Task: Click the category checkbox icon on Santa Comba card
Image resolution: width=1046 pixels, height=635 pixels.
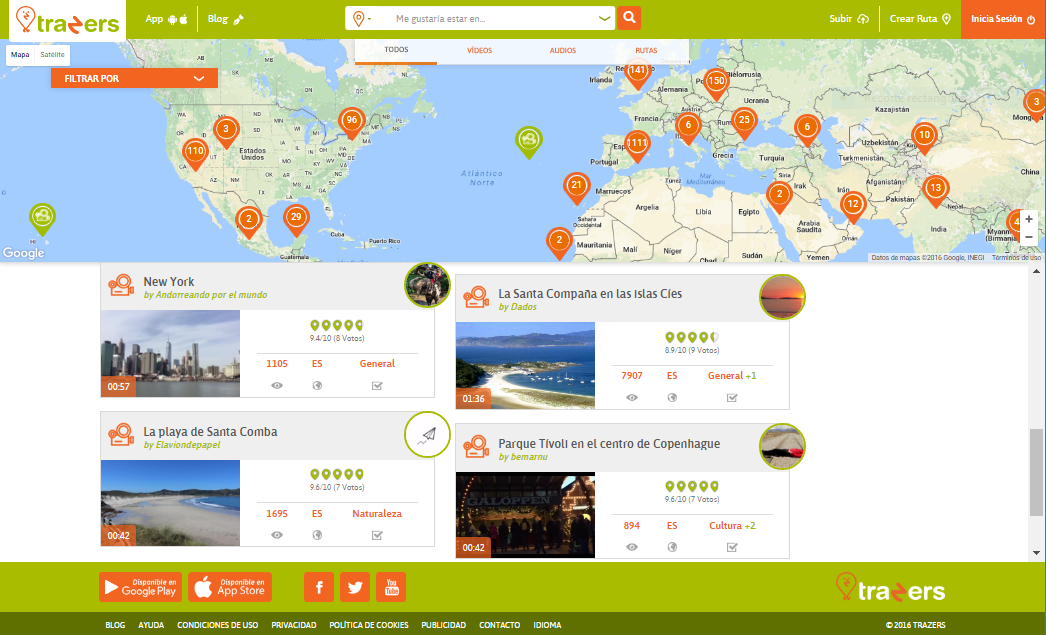Action: tap(377, 535)
